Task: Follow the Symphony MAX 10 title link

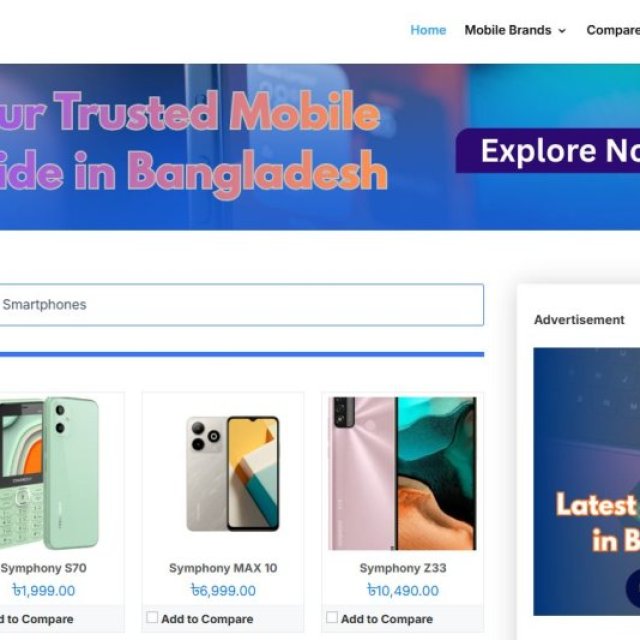Action: (x=223, y=568)
